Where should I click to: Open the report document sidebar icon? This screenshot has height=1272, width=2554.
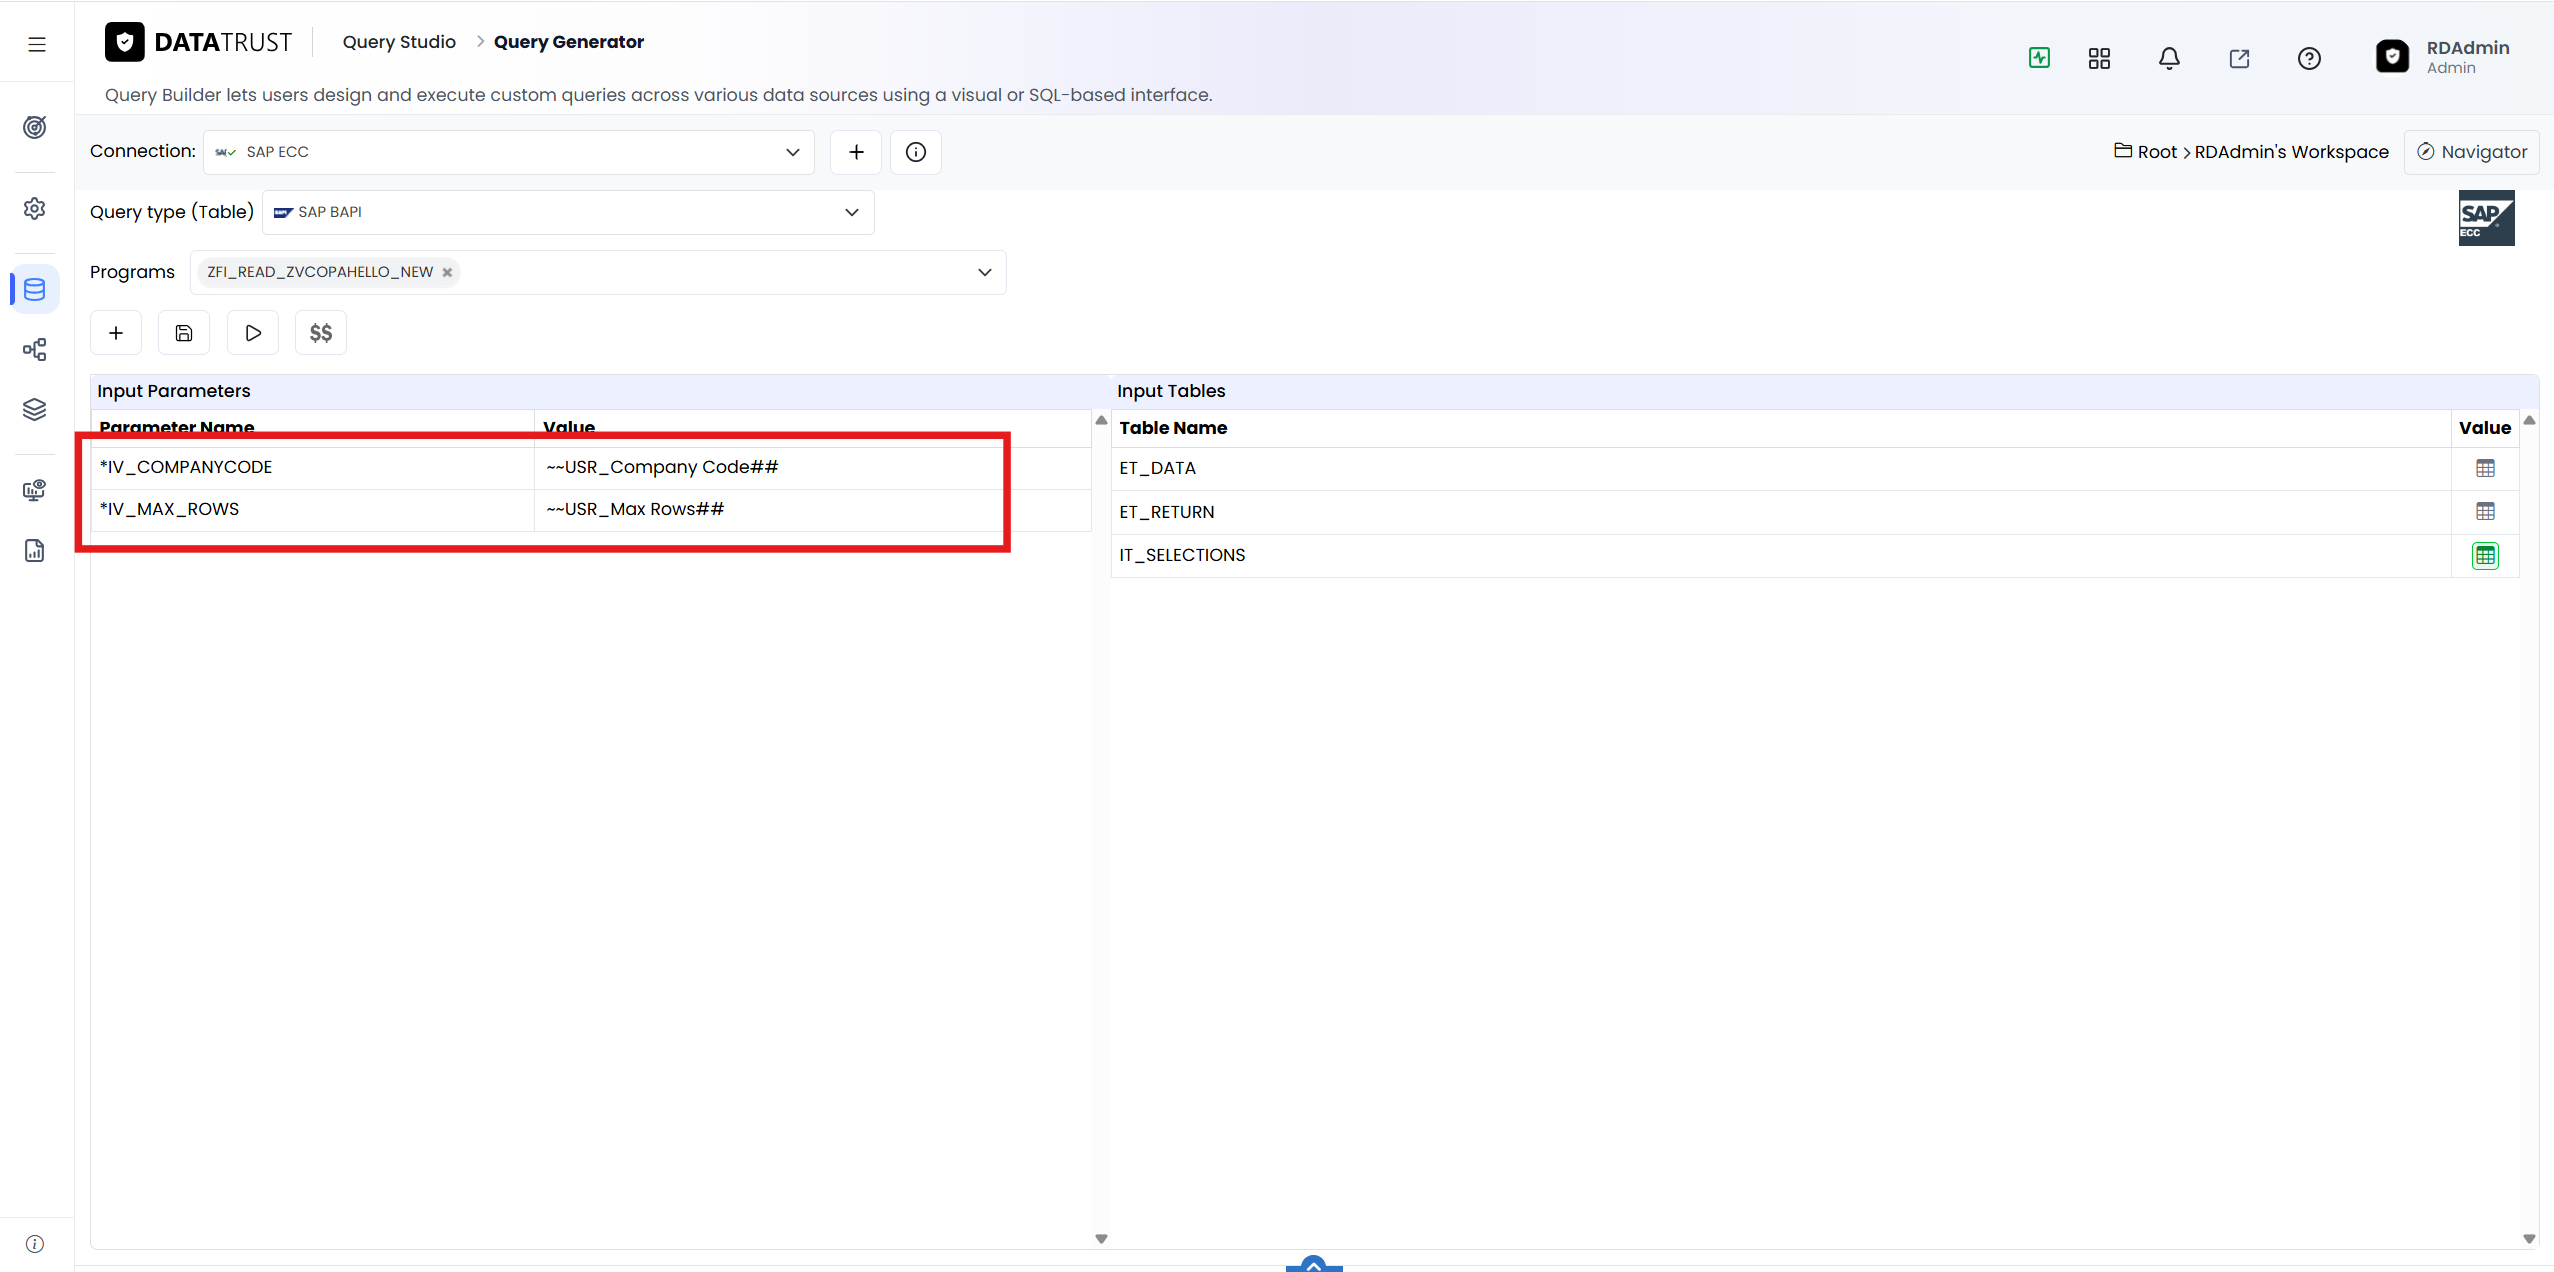pyautogui.click(x=35, y=550)
